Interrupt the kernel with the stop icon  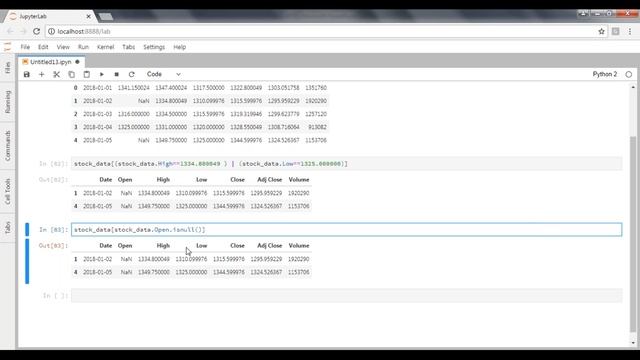116,74
